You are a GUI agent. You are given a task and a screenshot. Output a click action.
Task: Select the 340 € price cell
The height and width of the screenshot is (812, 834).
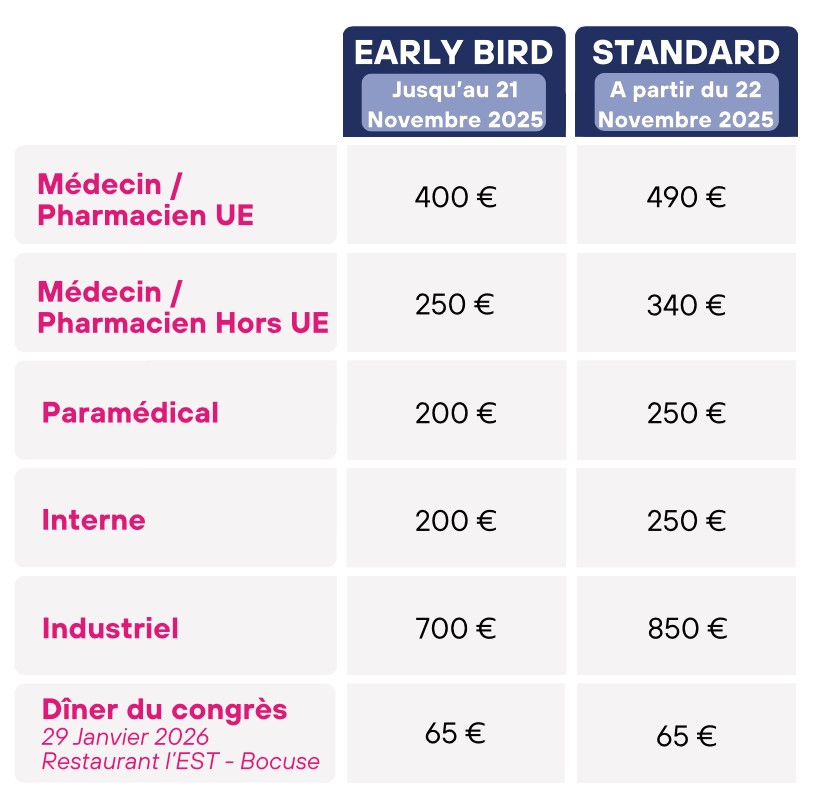686,304
